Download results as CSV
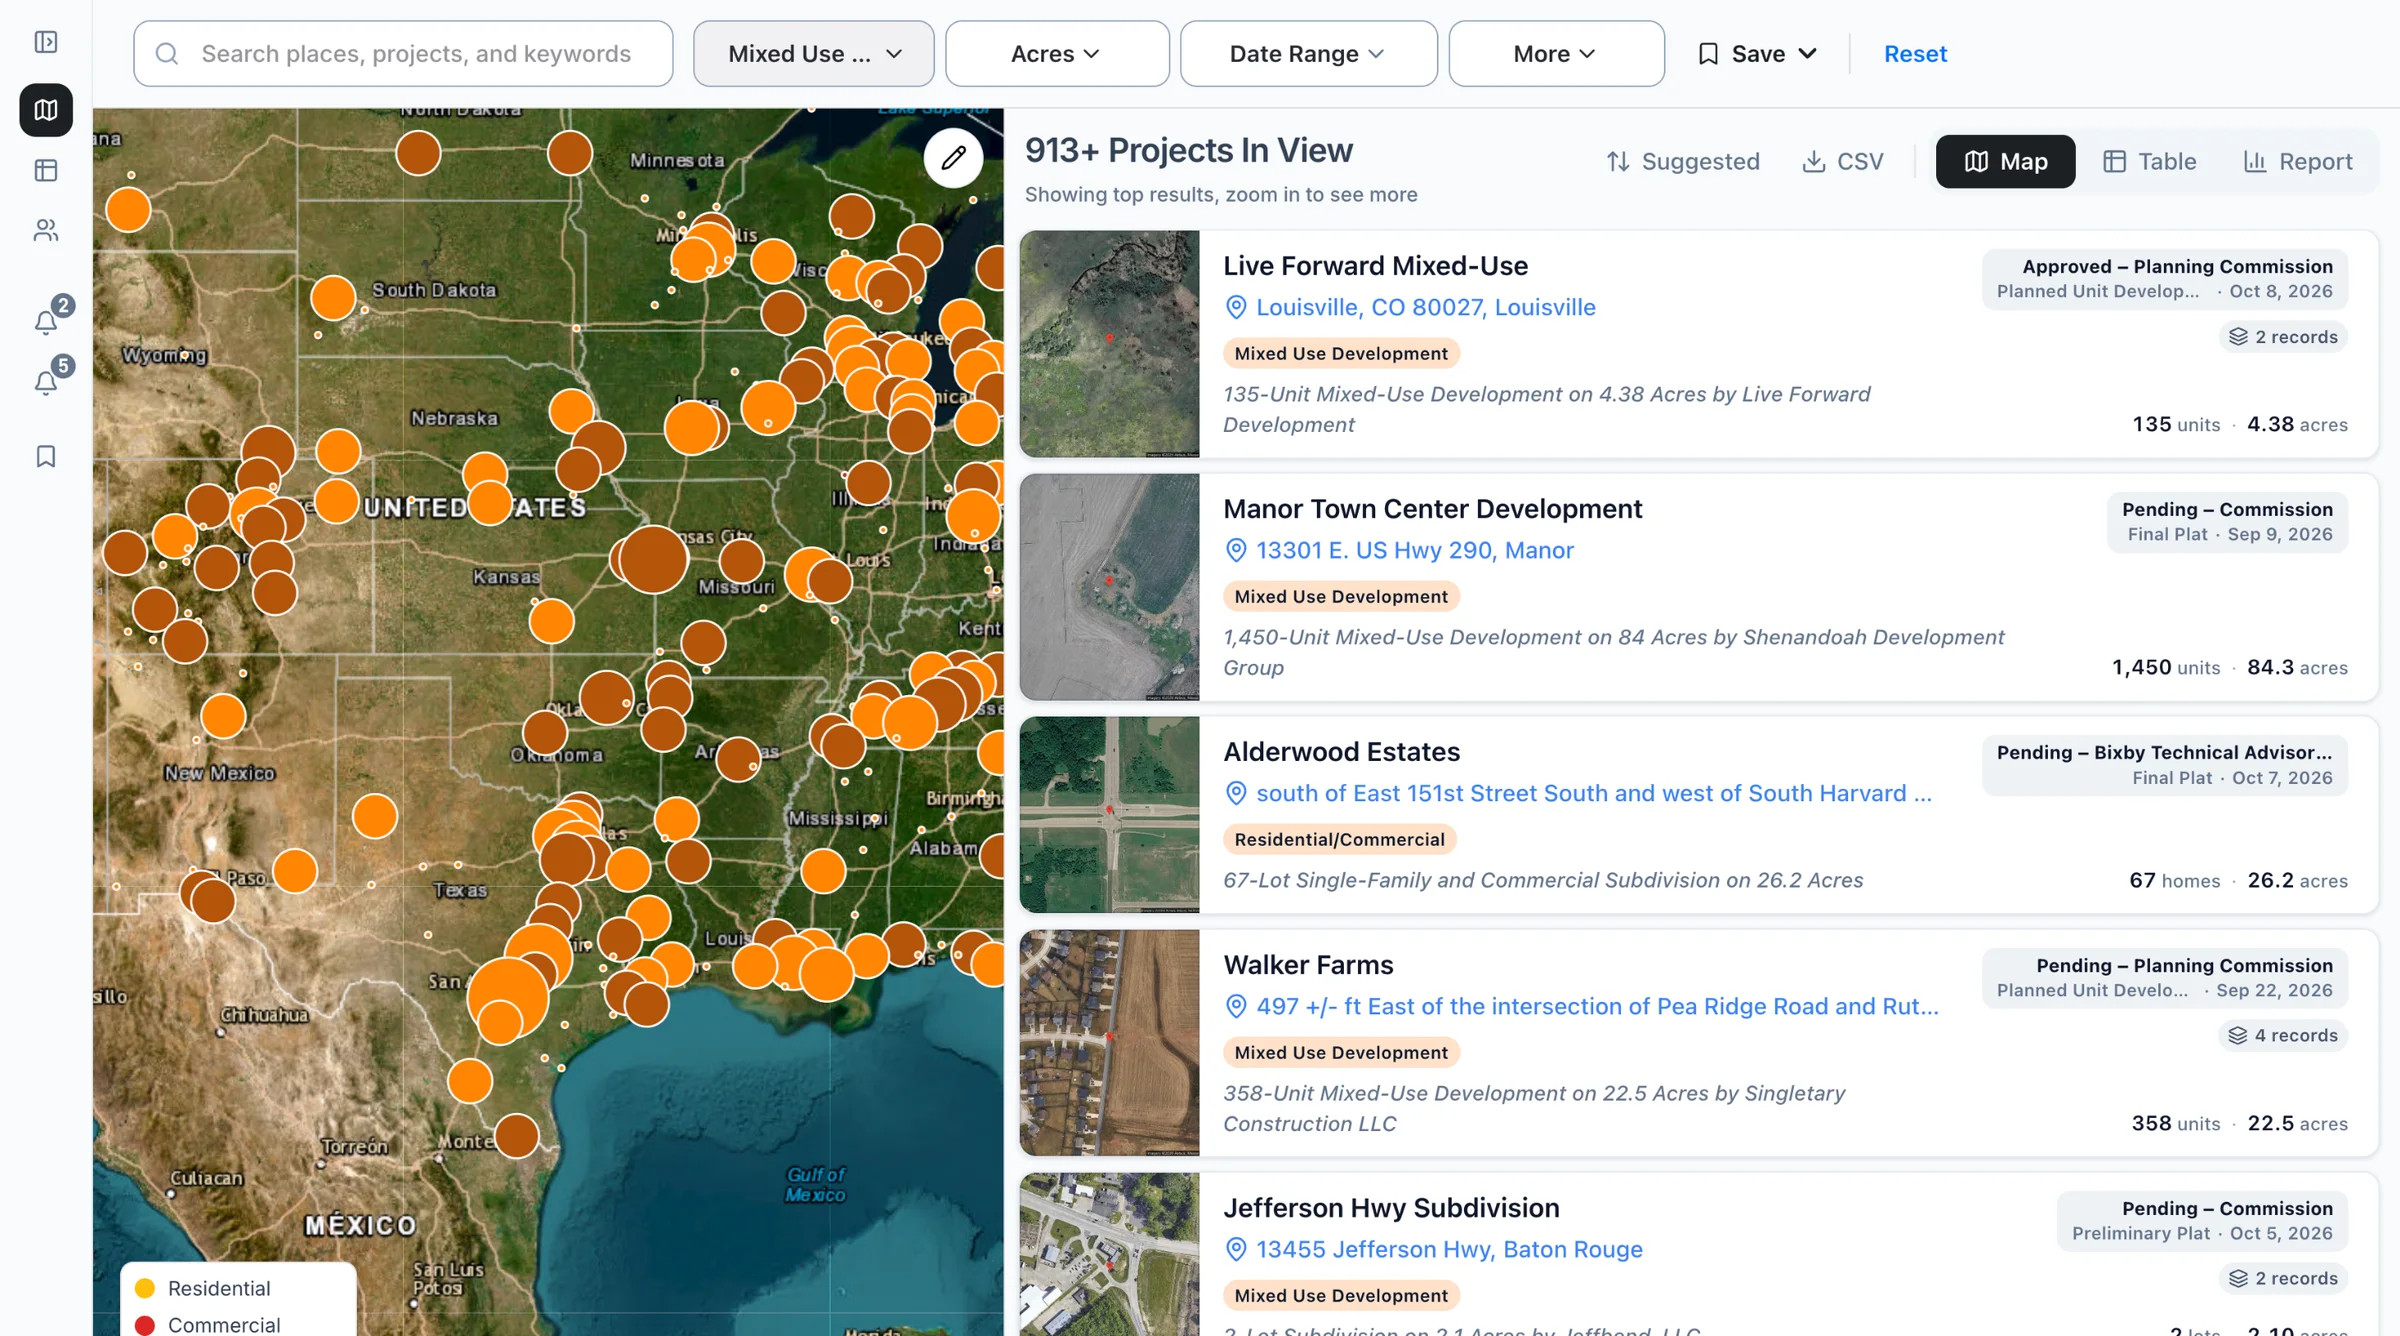The width and height of the screenshot is (2400, 1336). pos(1842,161)
